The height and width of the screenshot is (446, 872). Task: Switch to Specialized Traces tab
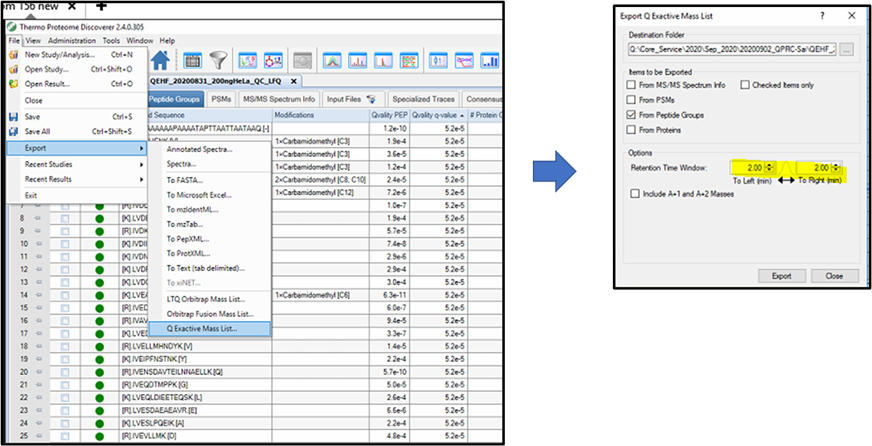pos(423,99)
